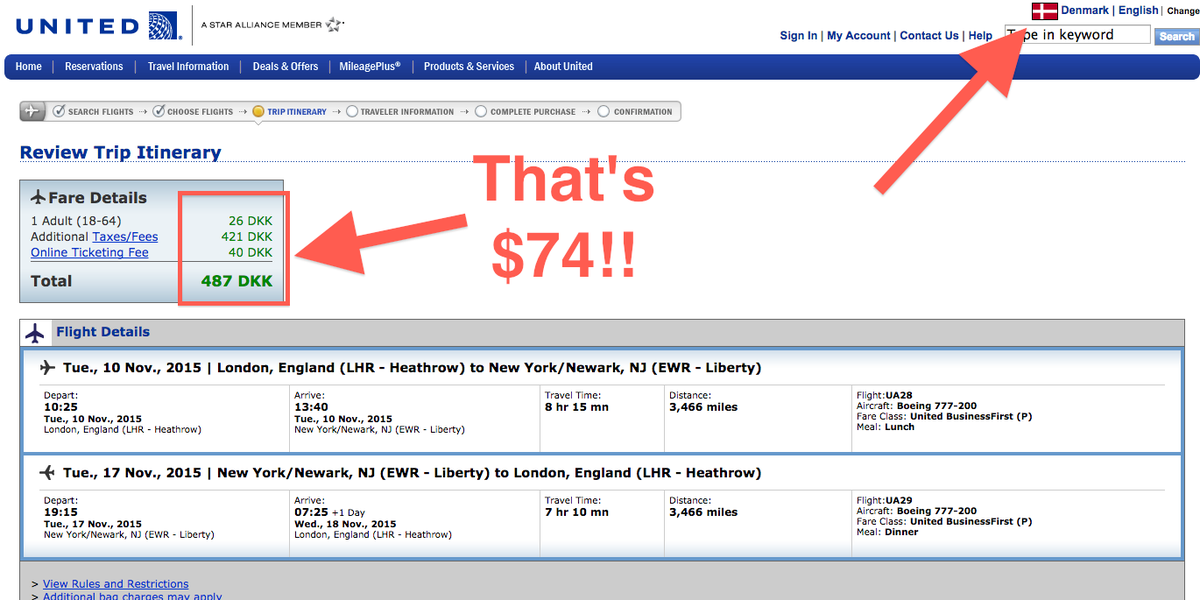The width and height of the screenshot is (1200, 600).
Task: Open View Rules and Restrictions link
Action: click(115, 584)
